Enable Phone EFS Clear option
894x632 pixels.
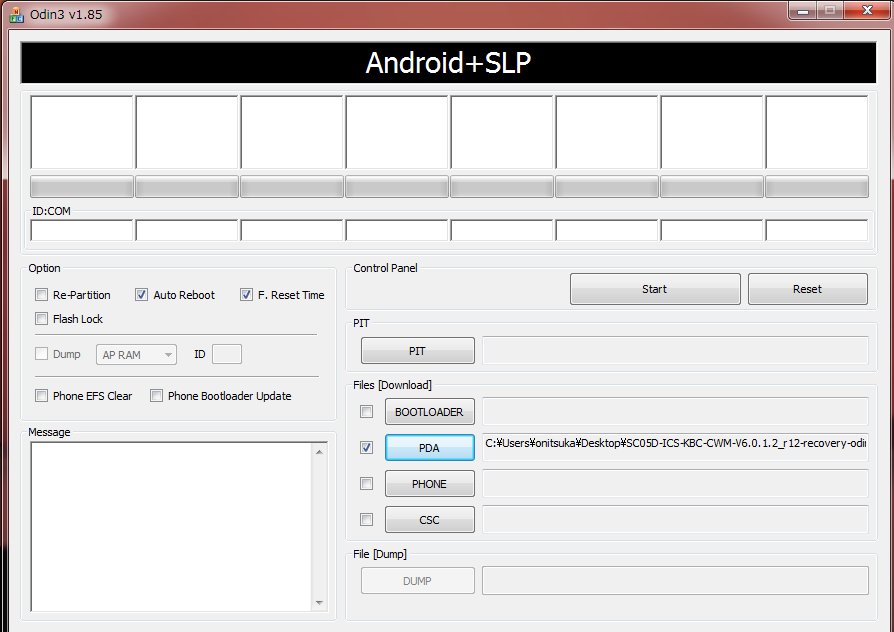tap(42, 396)
